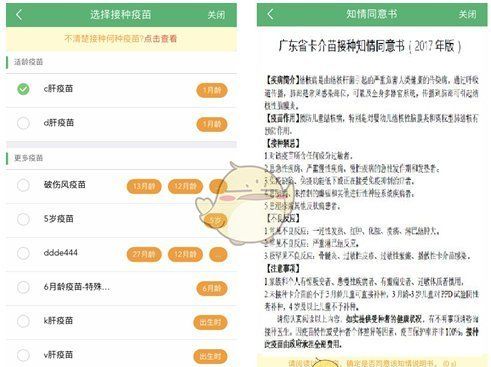The image size is (491, 367).
Task: Tap the 27月龄 tag on ddde444 row
Action: click(144, 255)
